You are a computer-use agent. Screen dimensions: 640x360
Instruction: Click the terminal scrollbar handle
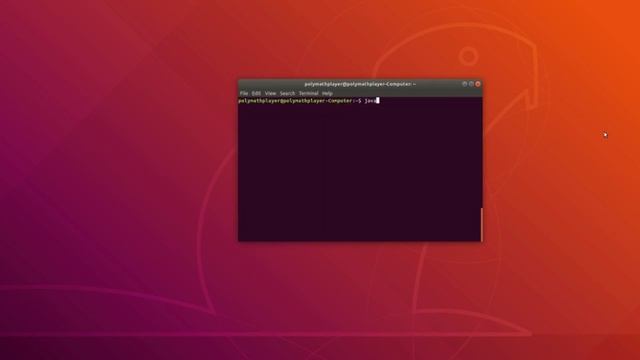pyautogui.click(x=481, y=224)
